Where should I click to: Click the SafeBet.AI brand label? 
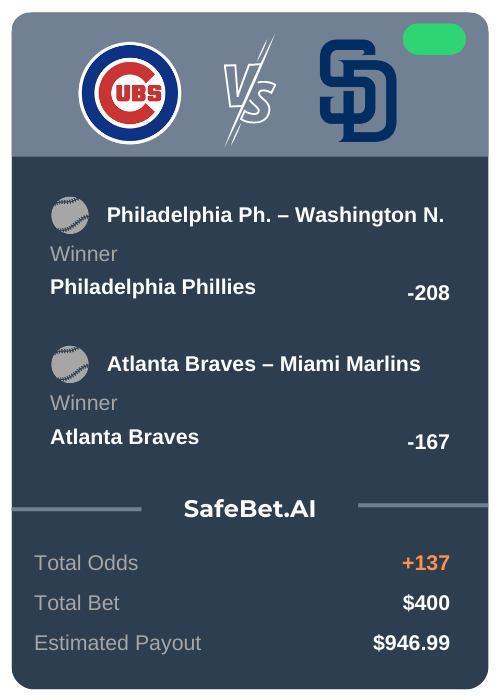tap(250, 509)
